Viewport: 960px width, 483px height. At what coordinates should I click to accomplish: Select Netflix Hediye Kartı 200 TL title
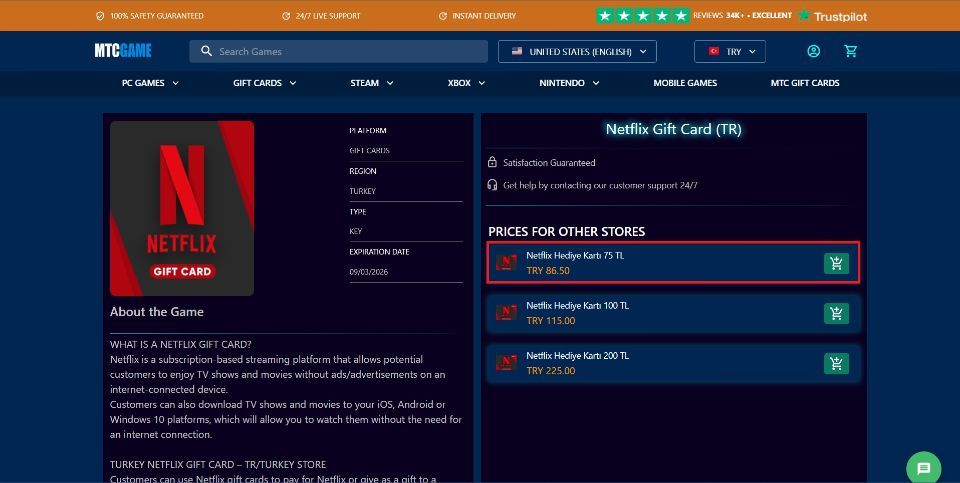click(x=577, y=356)
